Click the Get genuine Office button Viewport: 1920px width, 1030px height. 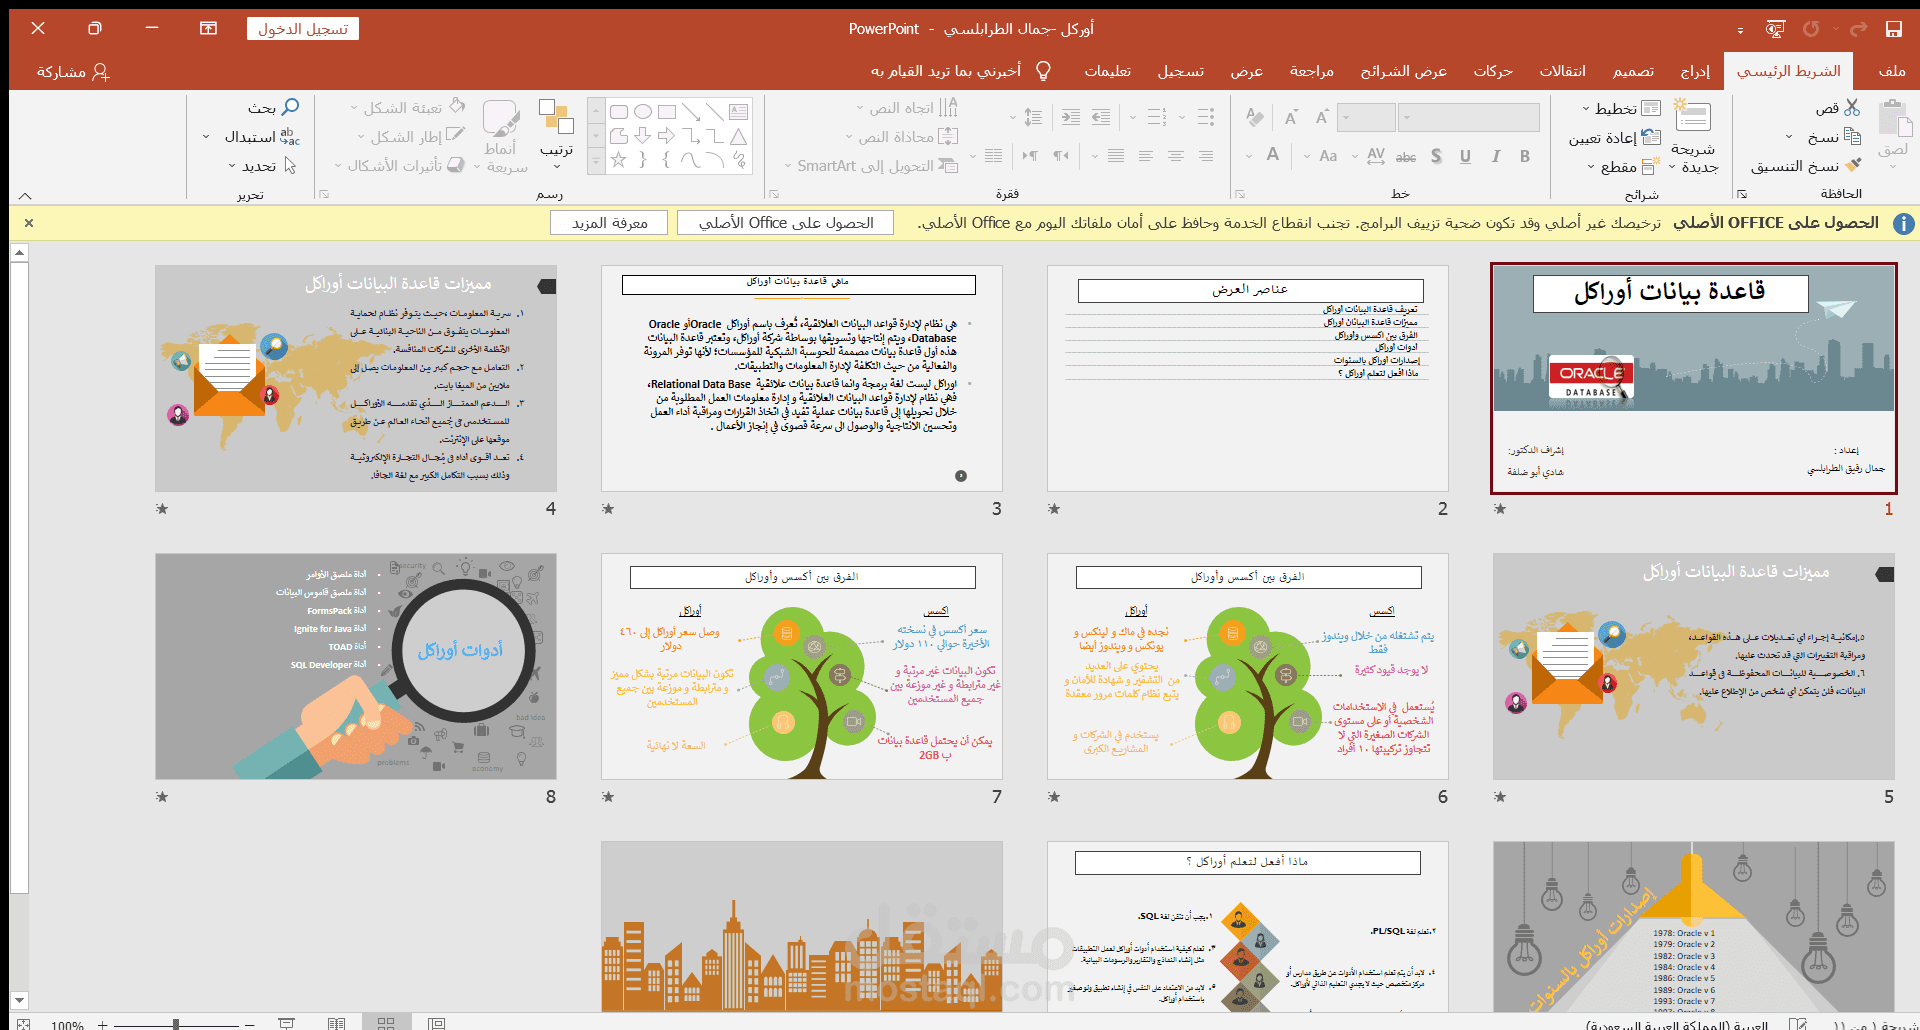click(x=786, y=223)
